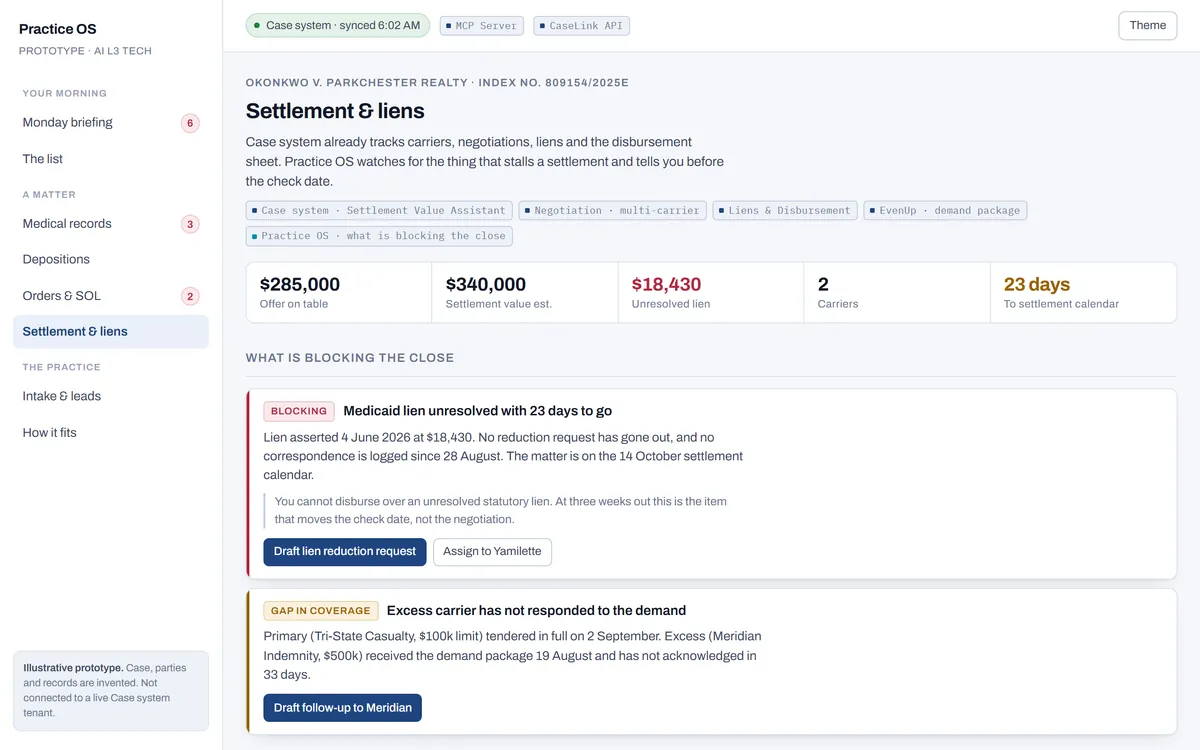Click the Orders & SOL badge showing 2
This screenshot has height=750, width=1200.
(190, 296)
